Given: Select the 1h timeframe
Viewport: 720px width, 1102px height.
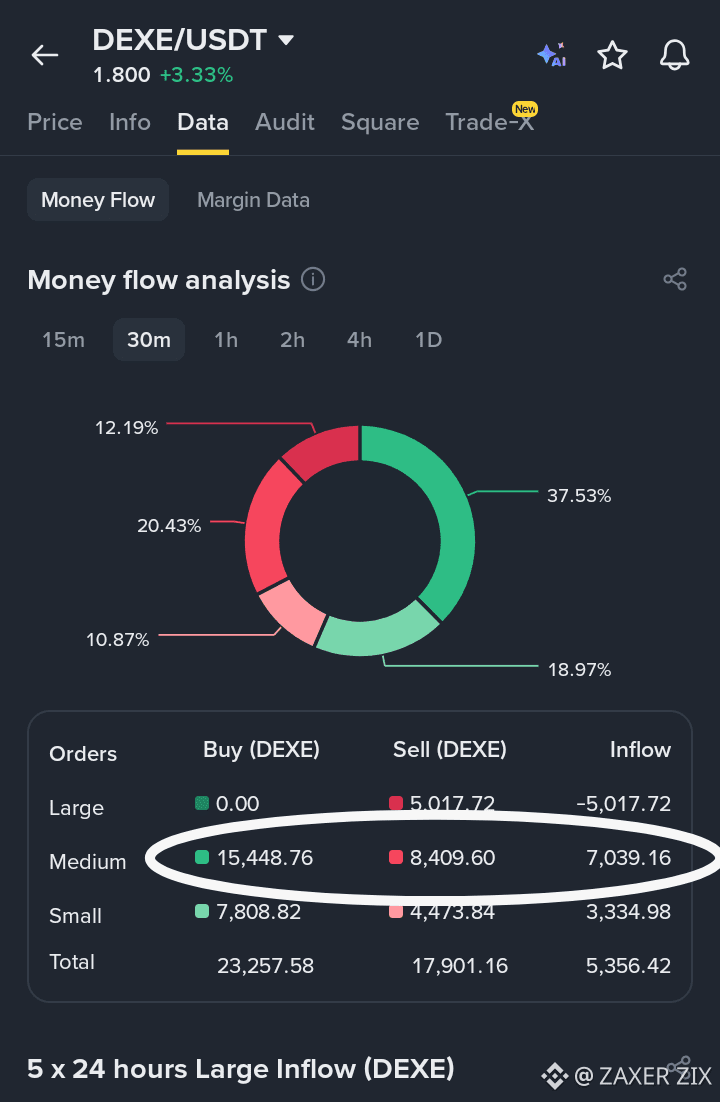Looking at the screenshot, I should pos(226,339).
